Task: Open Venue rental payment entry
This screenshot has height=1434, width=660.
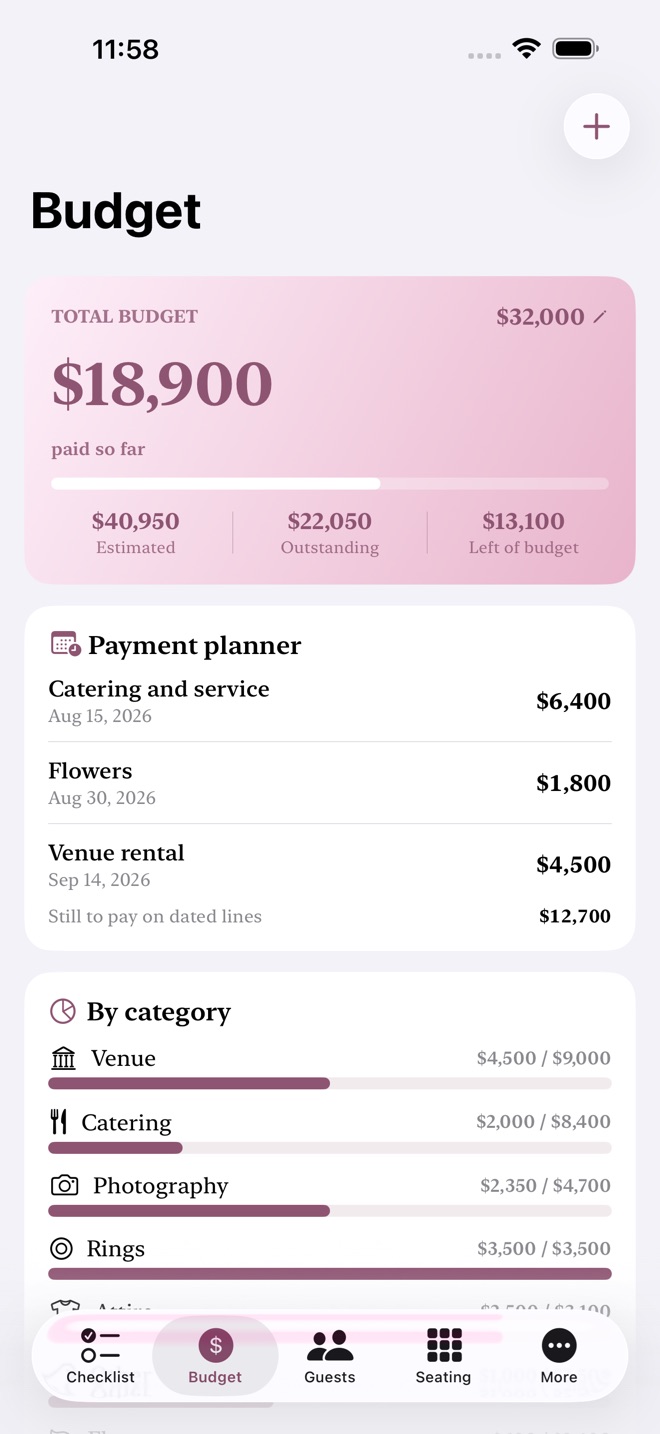Action: tap(330, 865)
